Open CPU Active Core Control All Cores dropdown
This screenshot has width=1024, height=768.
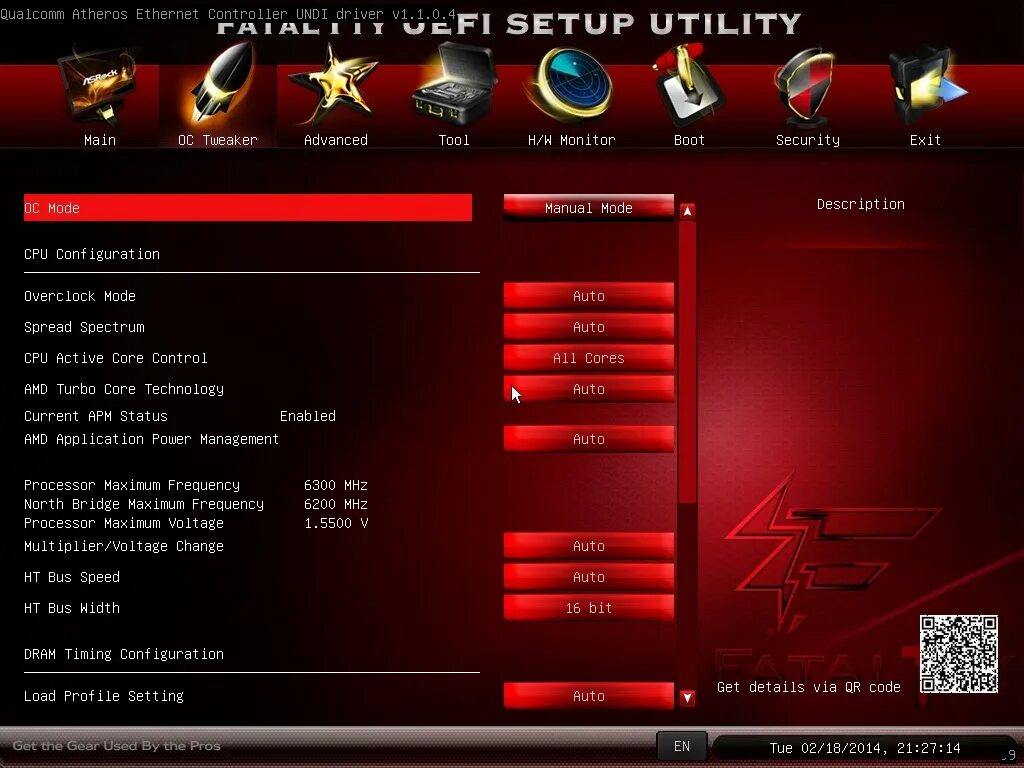pyautogui.click(x=588, y=358)
